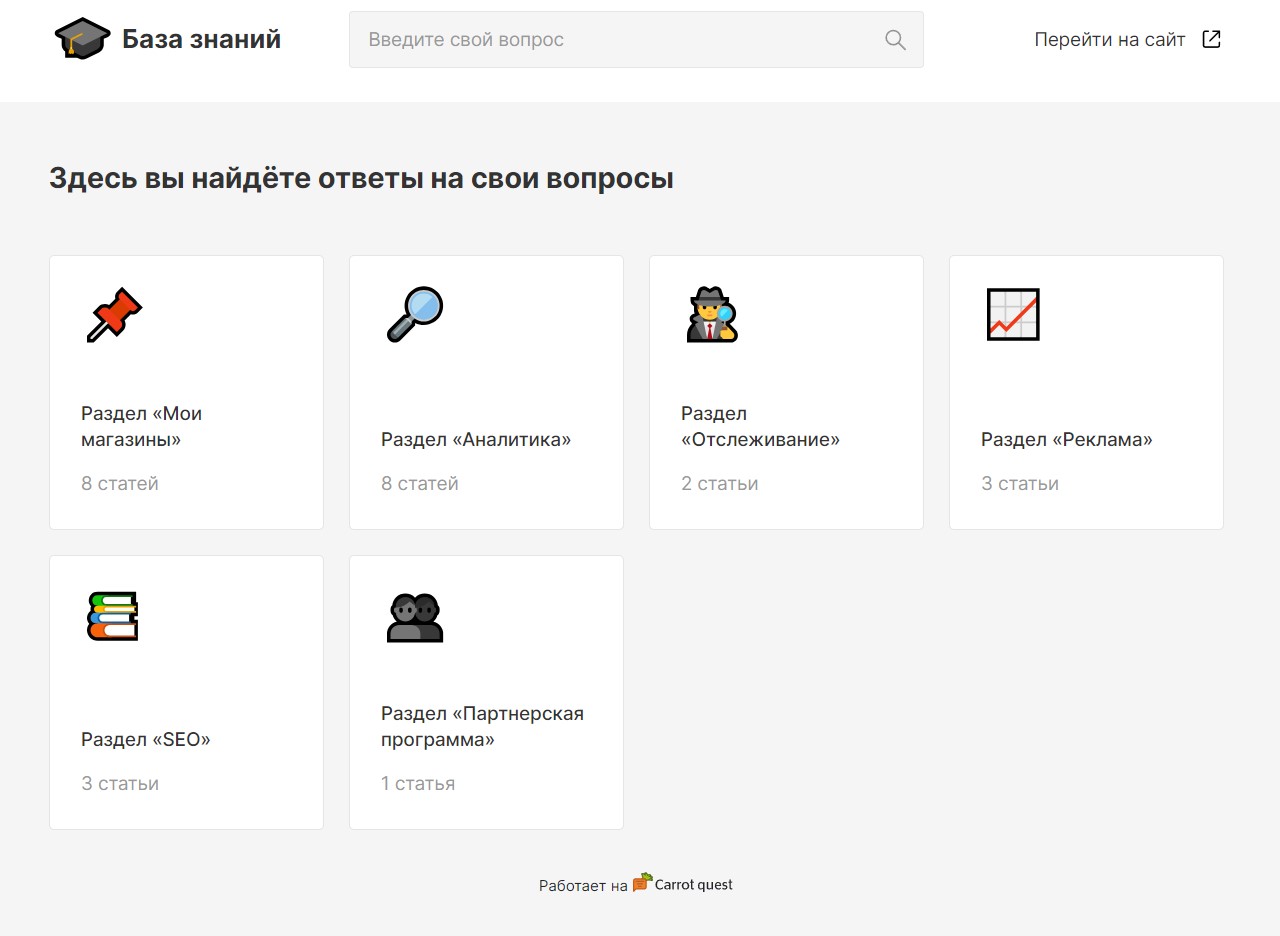
Task: Click '3 статьи' under Реклама
Action: coord(1020,484)
